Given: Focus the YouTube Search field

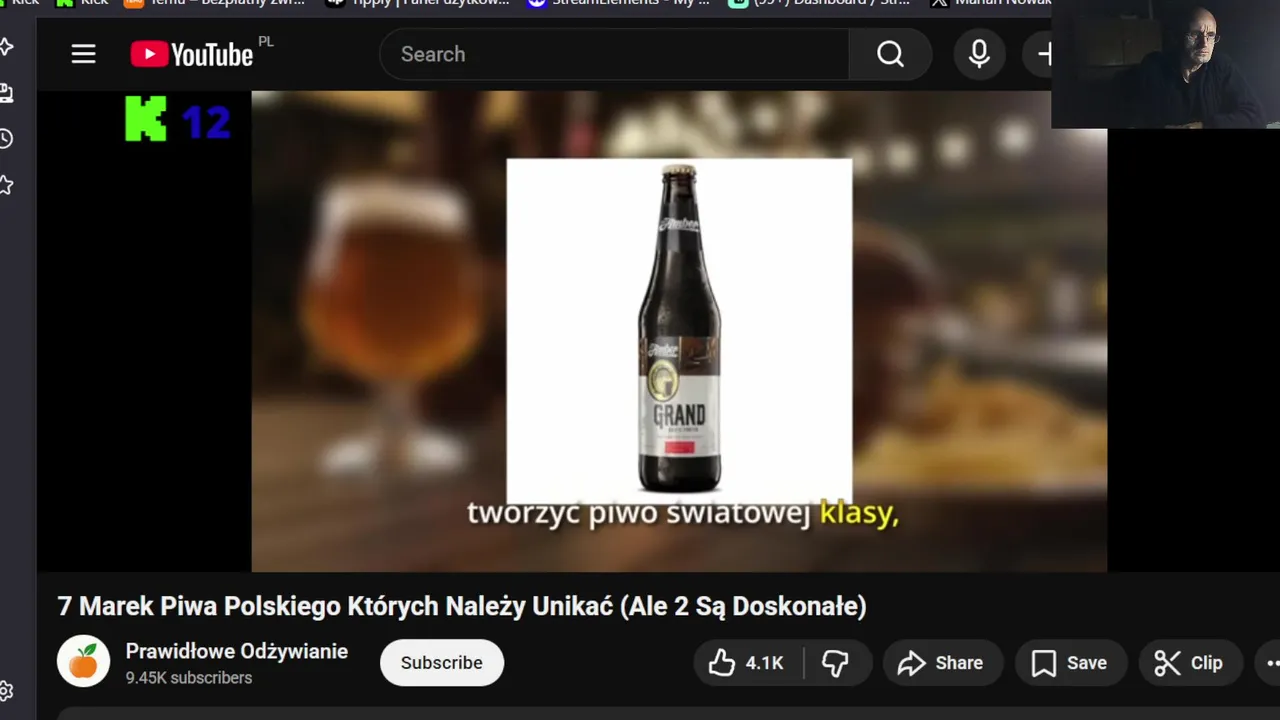Looking at the screenshot, I should [x=614, y=54].
